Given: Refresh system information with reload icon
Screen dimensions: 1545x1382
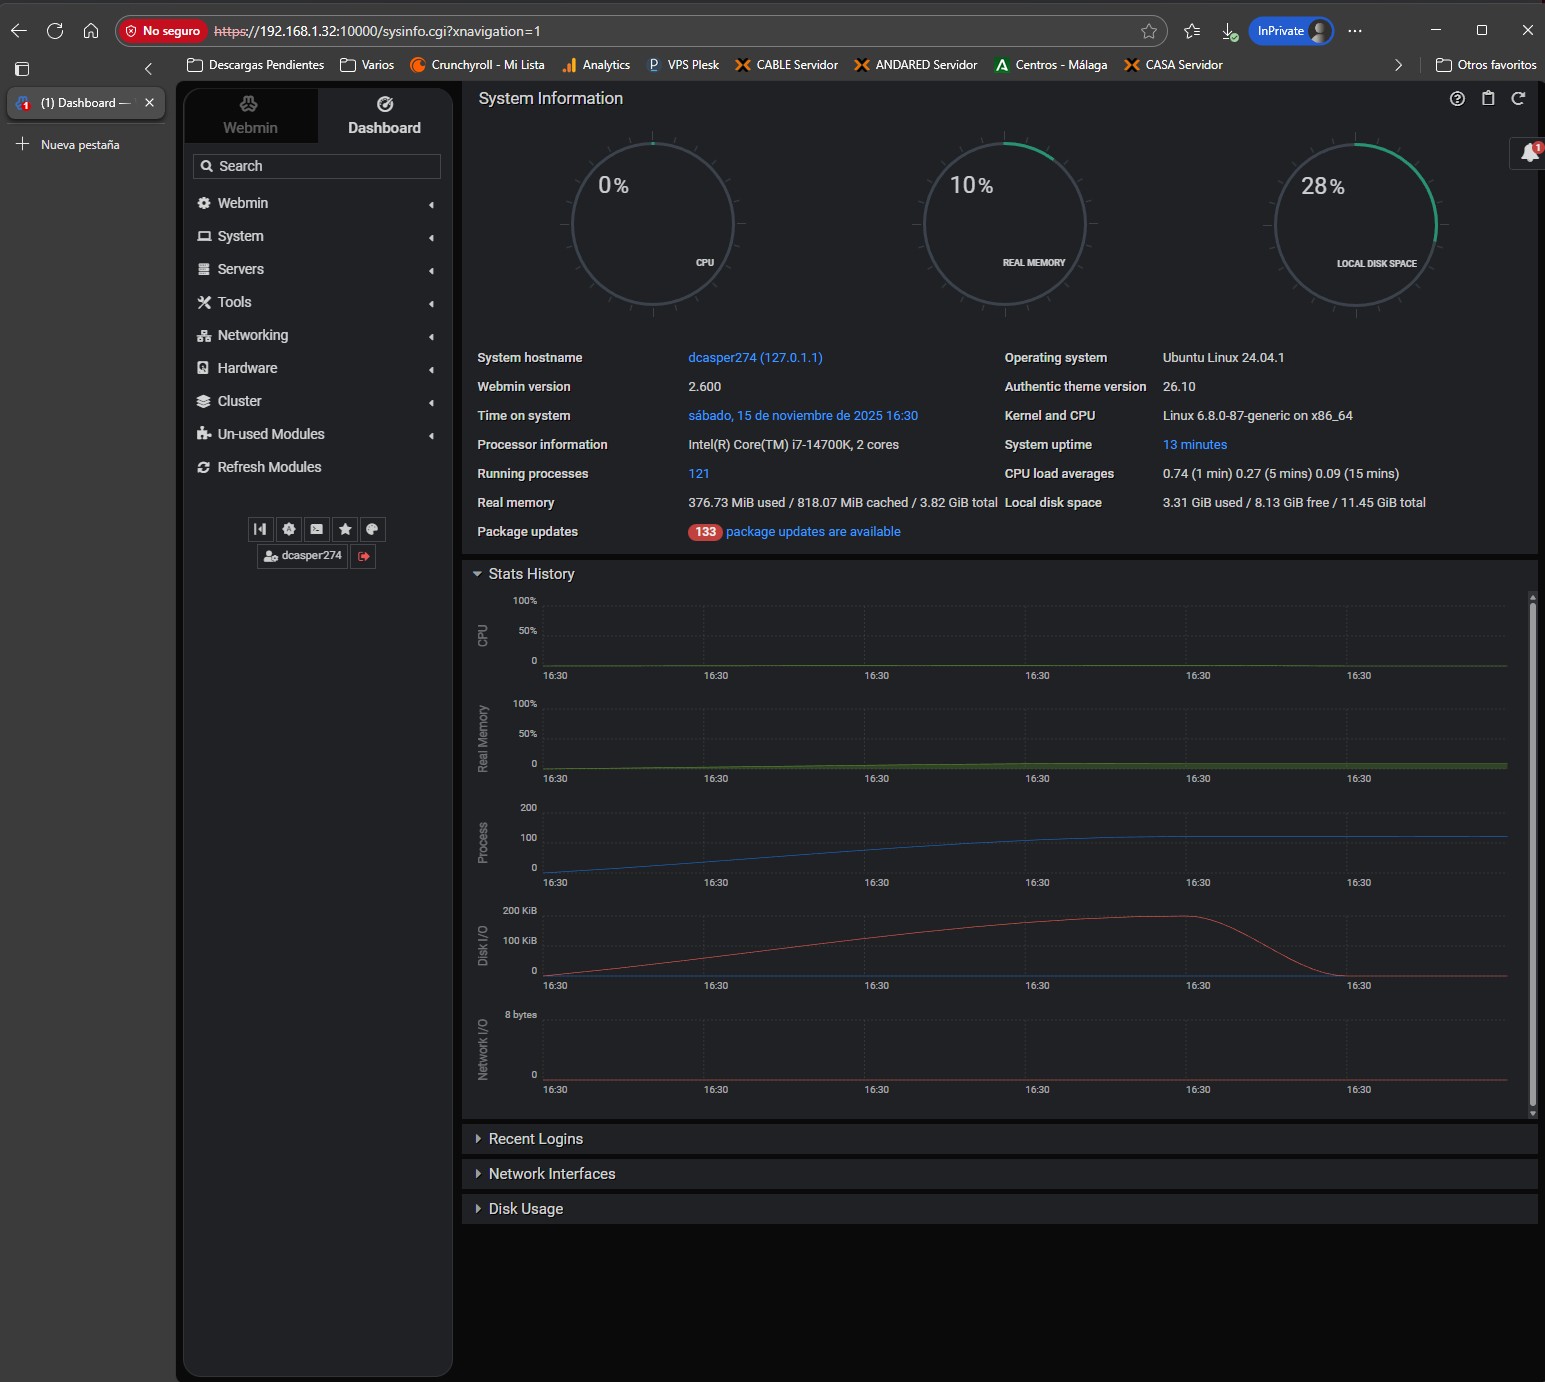Looking at the screenshot, I should pos(1518,98).
